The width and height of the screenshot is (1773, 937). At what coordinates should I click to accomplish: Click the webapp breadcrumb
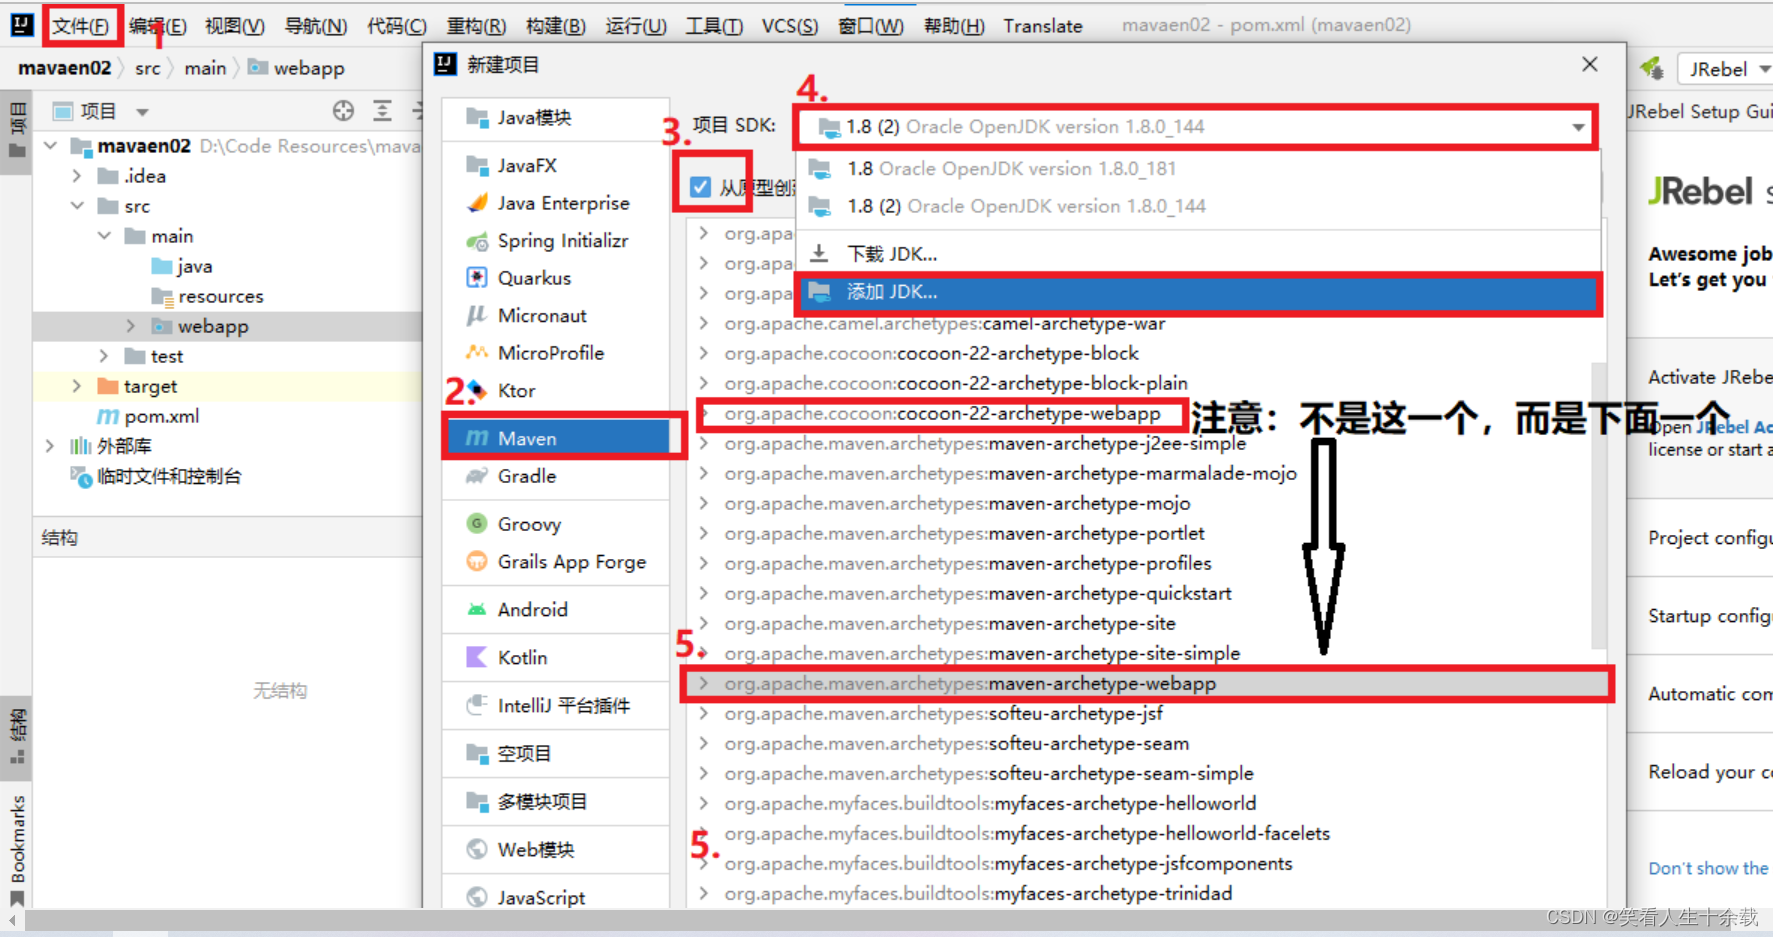(x=308, y=68)
